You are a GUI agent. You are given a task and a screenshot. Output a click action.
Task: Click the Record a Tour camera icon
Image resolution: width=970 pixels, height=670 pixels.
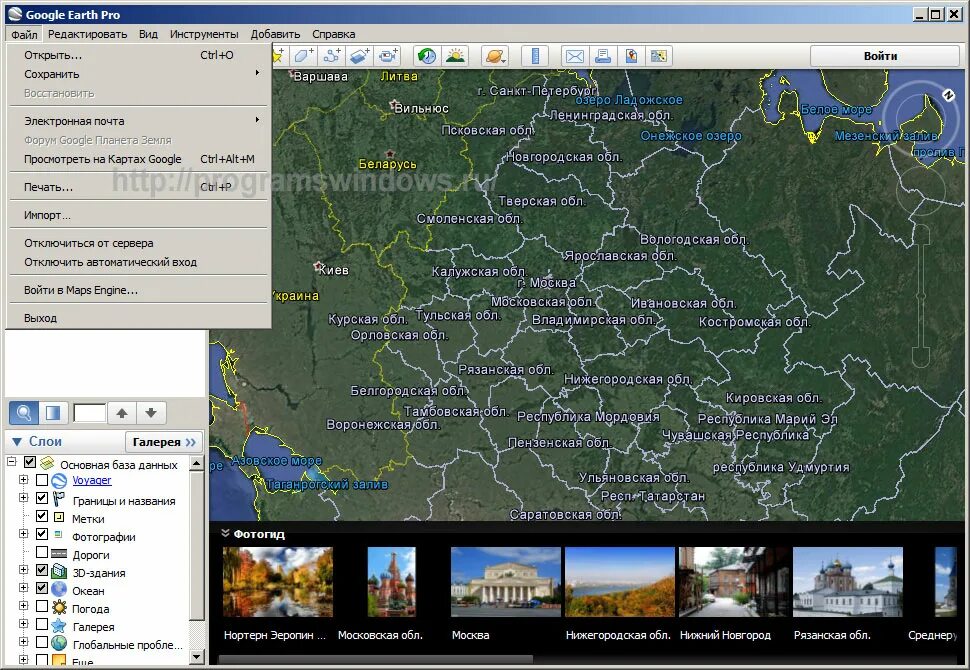(x=388, y=56)
